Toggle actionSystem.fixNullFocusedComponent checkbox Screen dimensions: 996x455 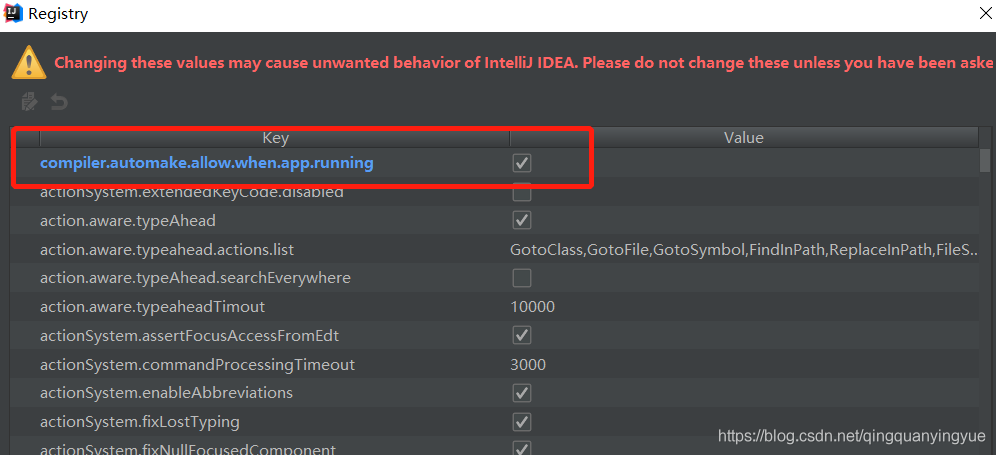[x=522, y=449]
